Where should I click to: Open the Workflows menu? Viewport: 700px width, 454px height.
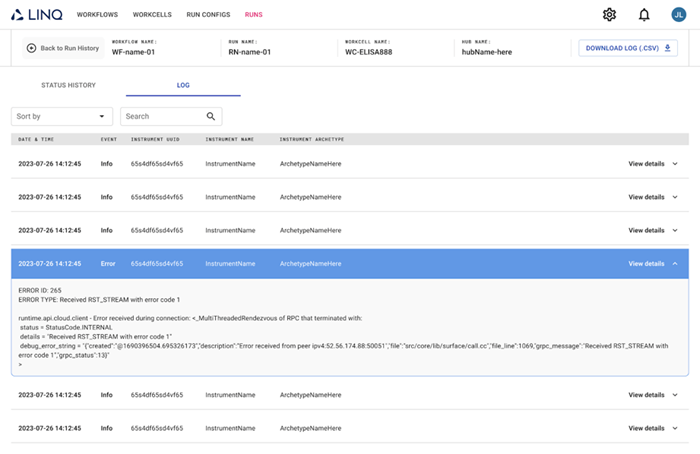pos(96,15)
